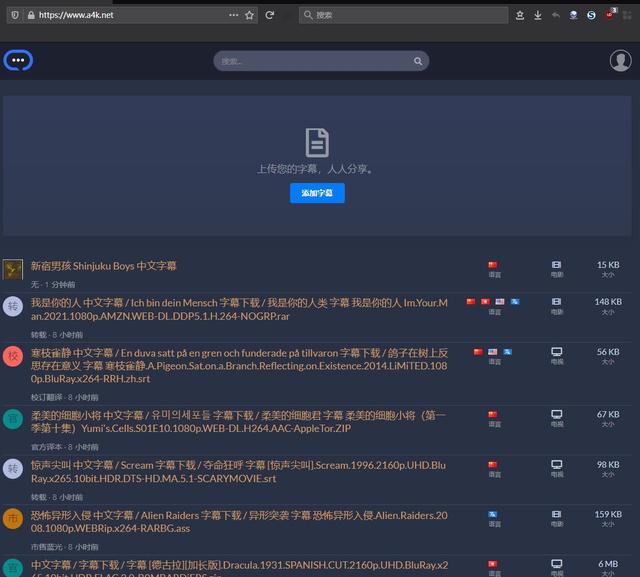Click the document upload icon
Image resolution: width=640 pixels, height=577 pixels.
[317, 142]
